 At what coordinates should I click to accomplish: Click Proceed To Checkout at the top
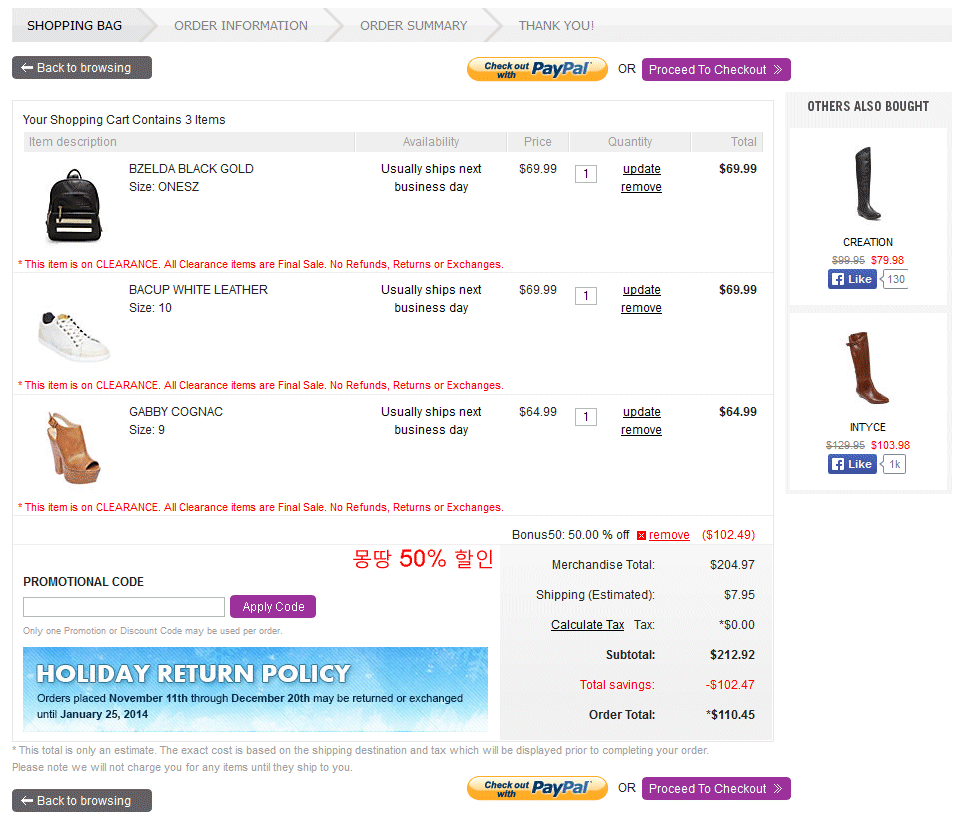716,70
